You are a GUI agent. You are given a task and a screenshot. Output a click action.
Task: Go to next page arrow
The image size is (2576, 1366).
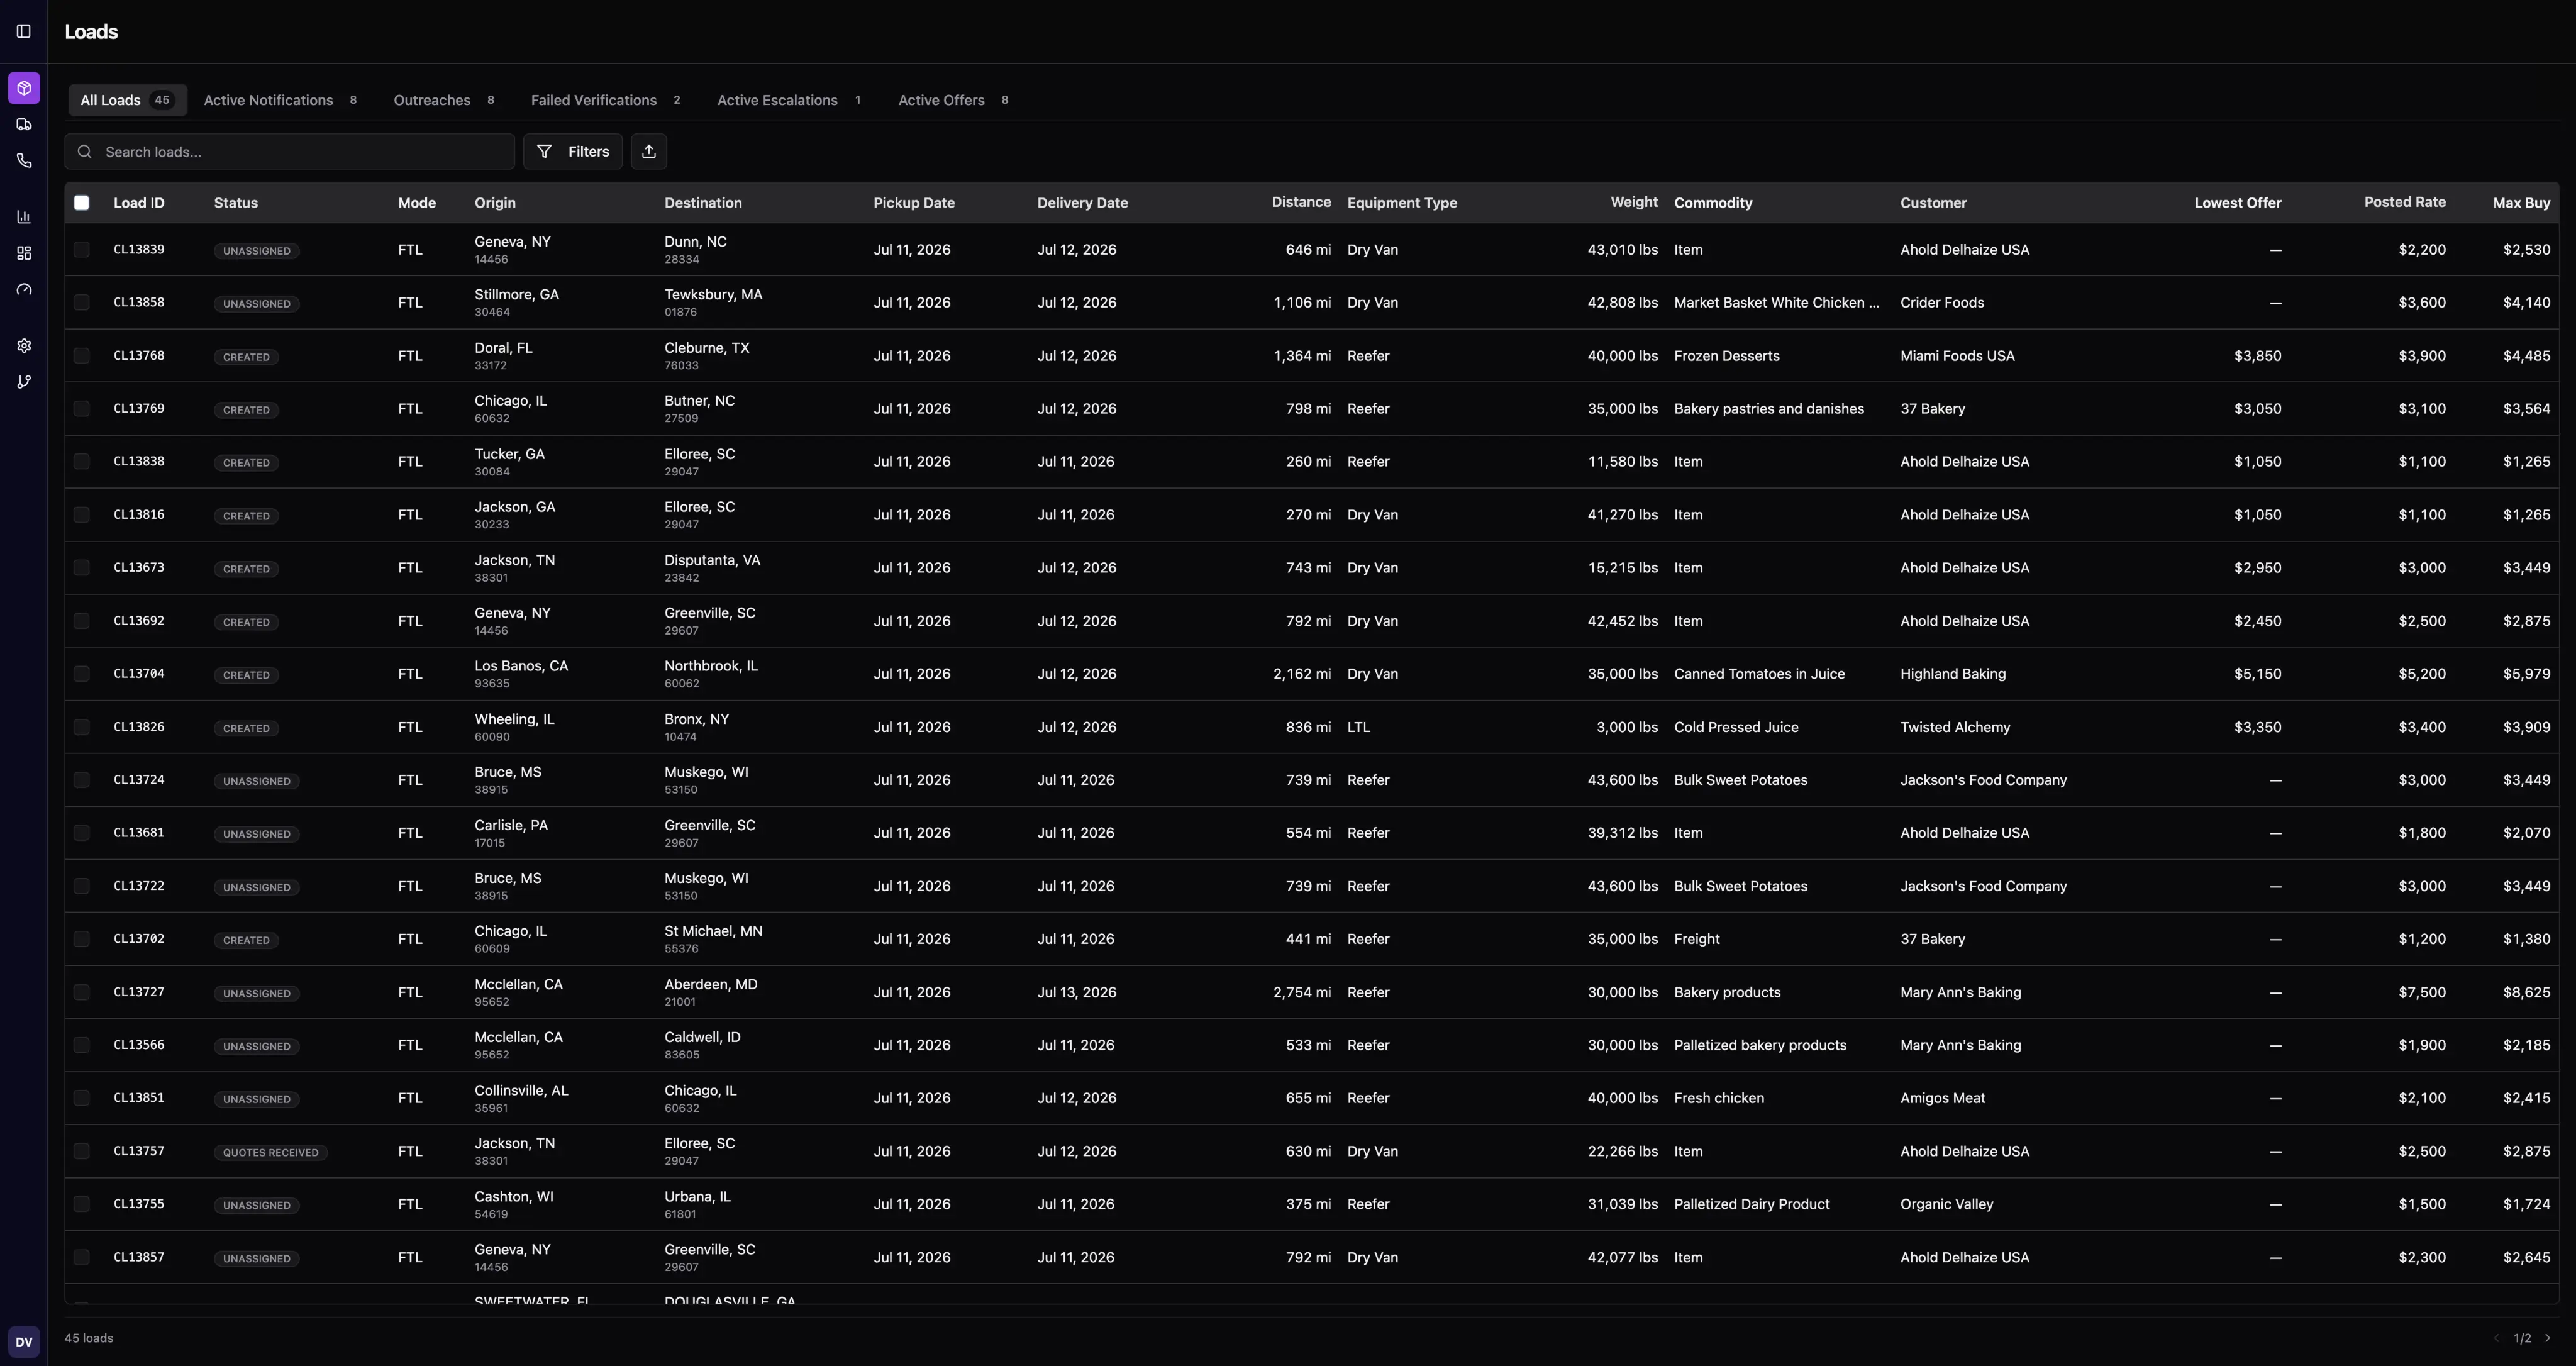point(2547,1338)
